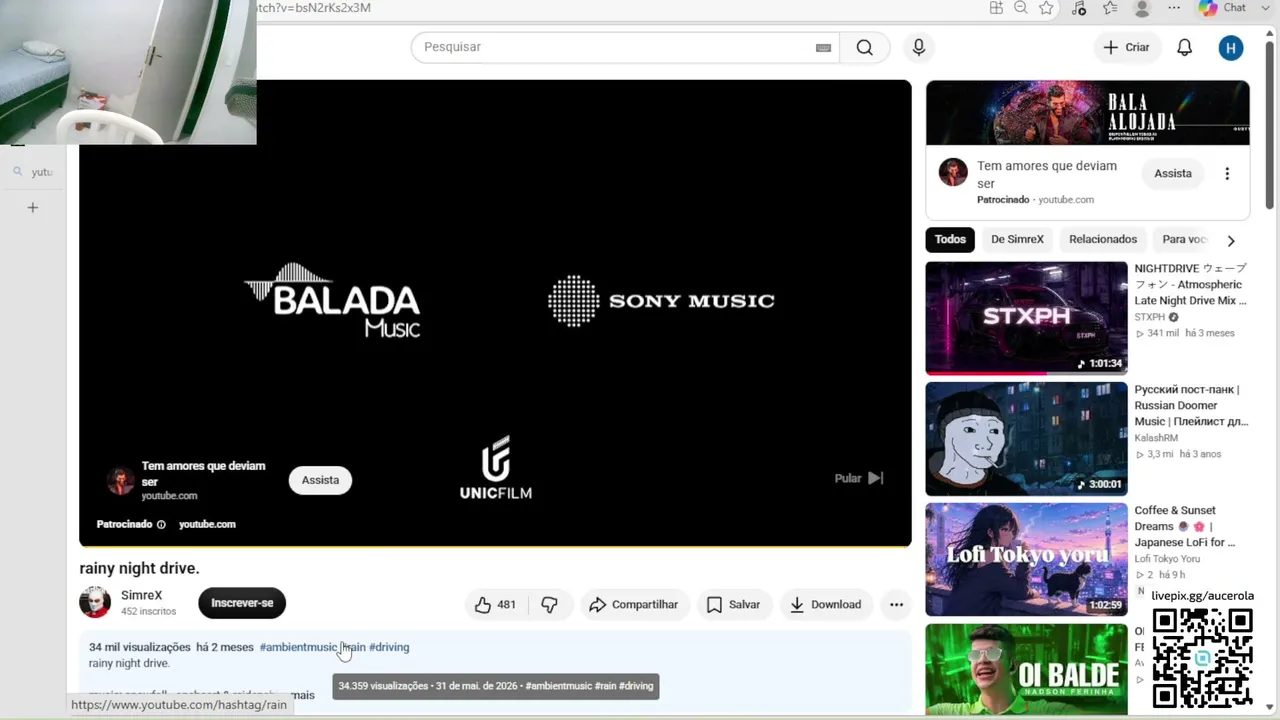Click the "Compartilhar" share button

point(634,604)
